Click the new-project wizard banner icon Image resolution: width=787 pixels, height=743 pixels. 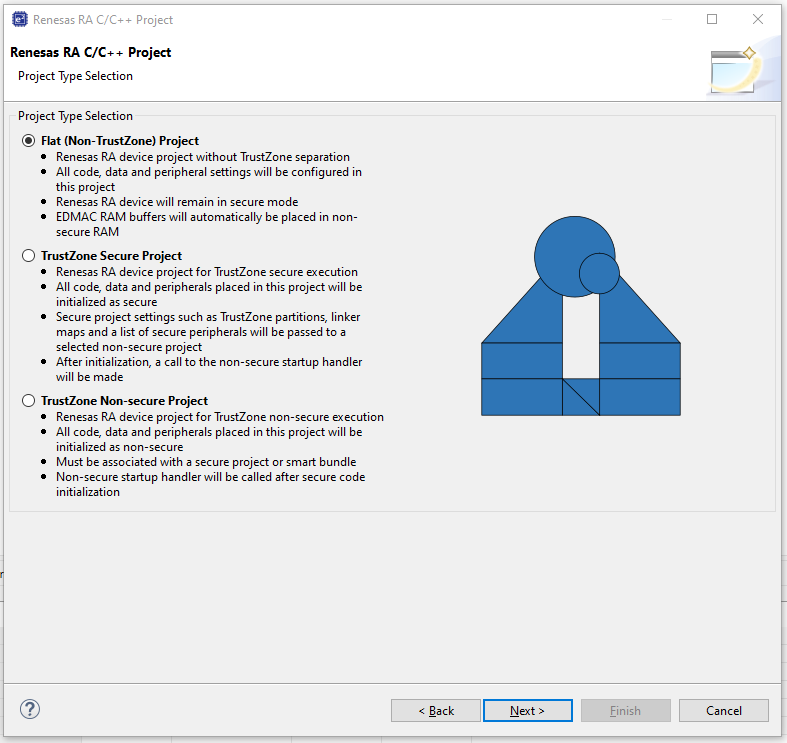tap(734, 70)
